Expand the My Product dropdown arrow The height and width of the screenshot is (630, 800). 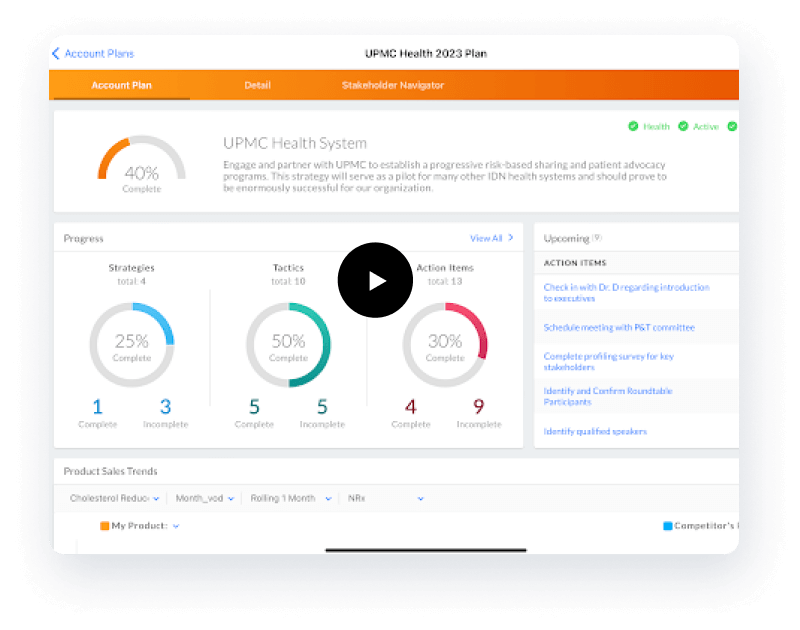point(176,526)
